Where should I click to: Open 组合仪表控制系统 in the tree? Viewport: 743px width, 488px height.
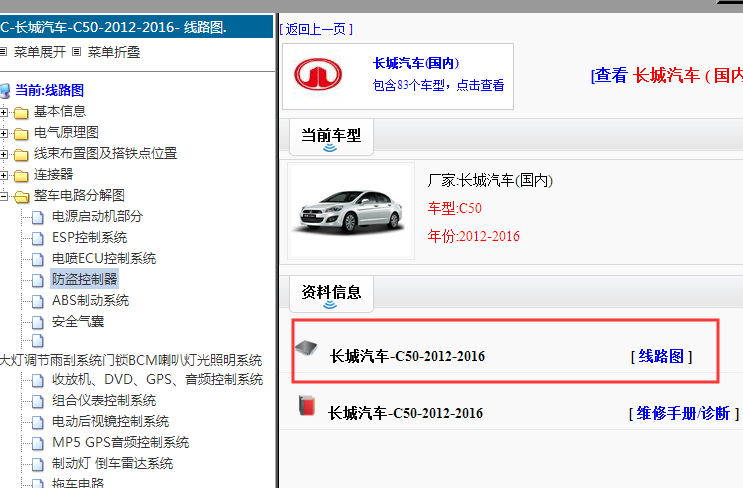click(x=104, y=400)
